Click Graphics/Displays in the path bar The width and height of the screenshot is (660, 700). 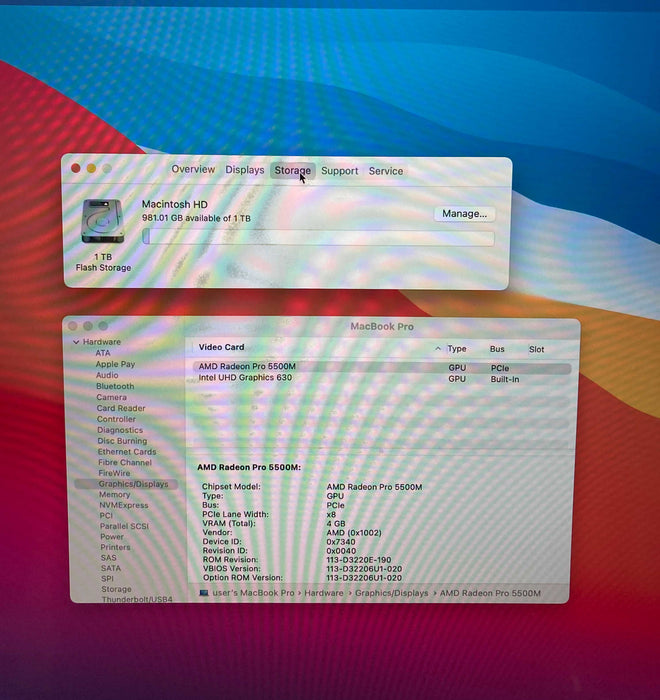click(x=392, y=593)
